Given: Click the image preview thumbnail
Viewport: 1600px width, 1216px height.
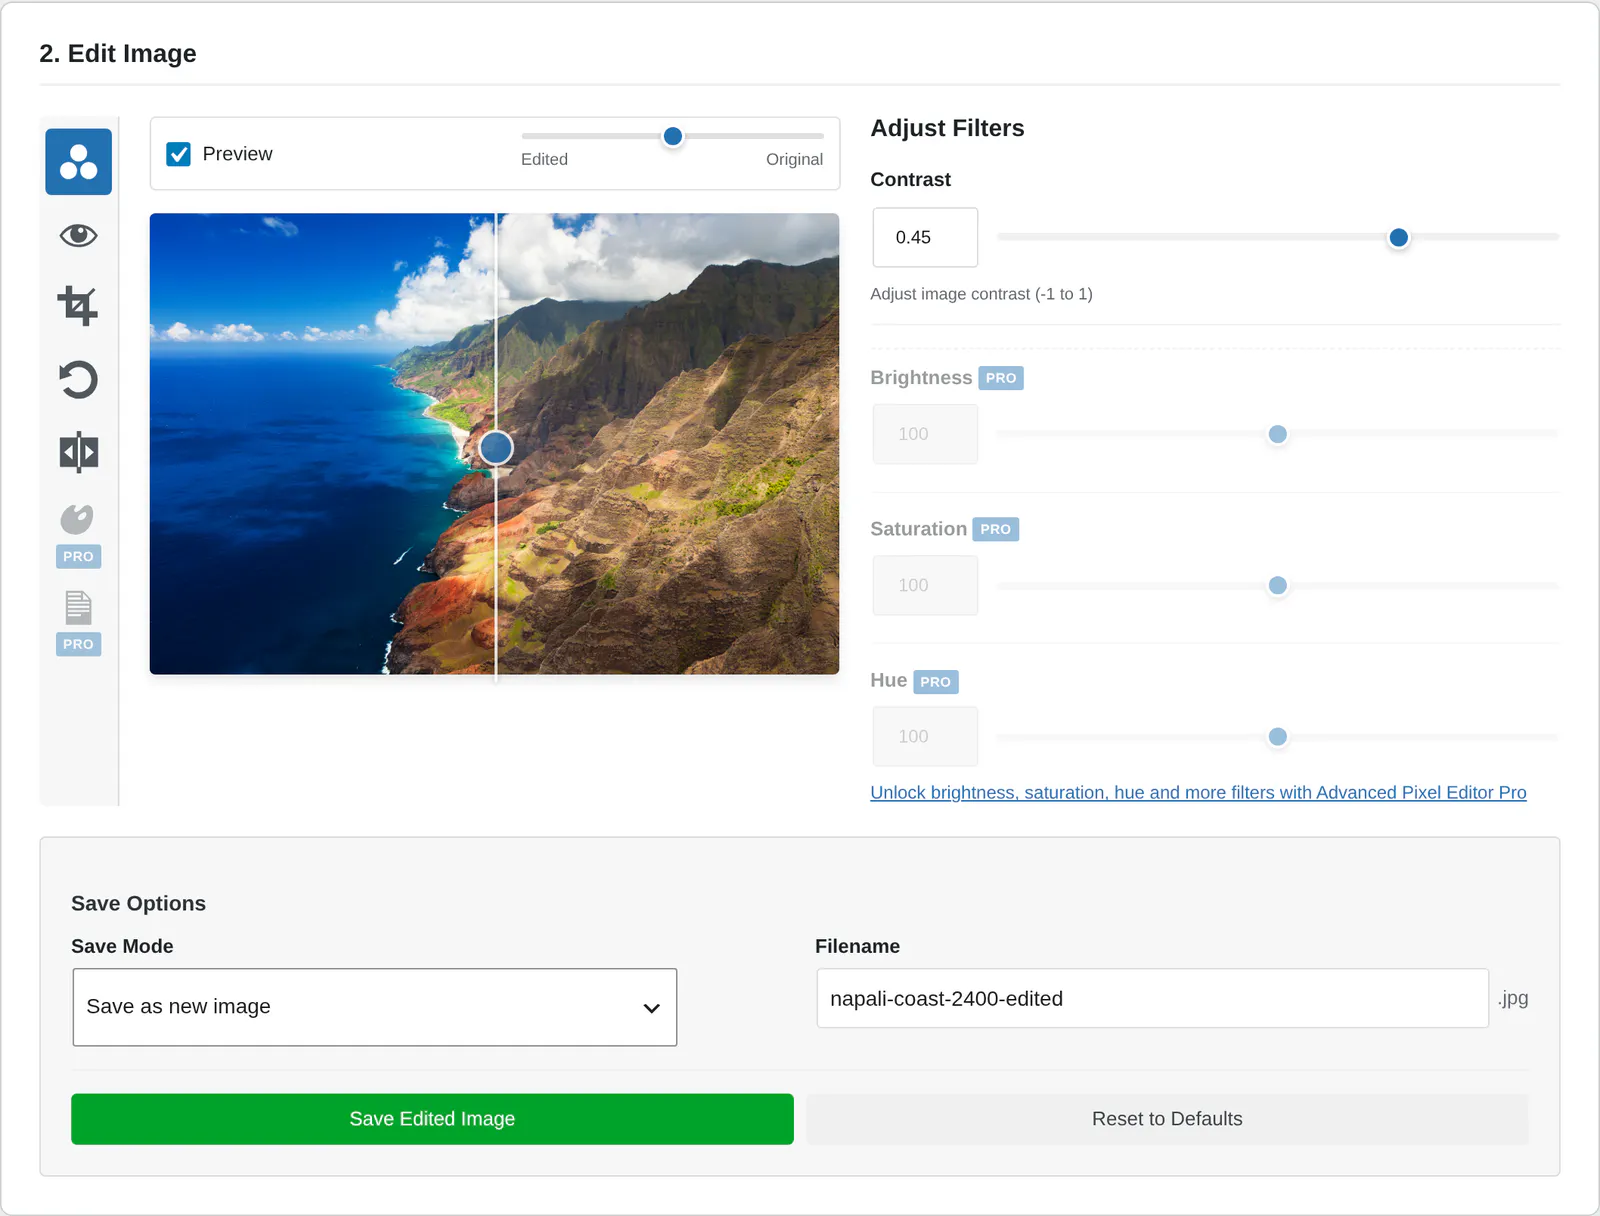Looking at the screenshot, I should pos(494,443).
